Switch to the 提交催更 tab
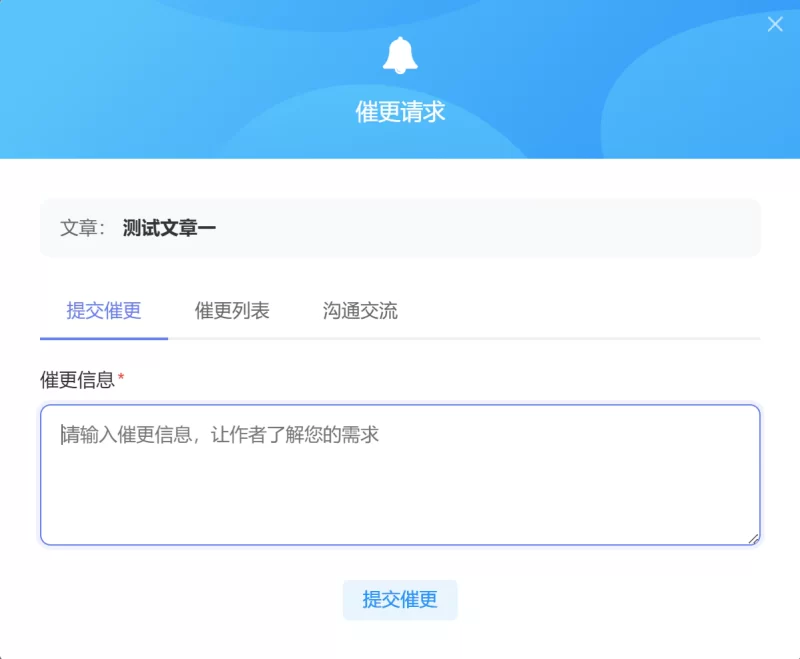800x659 pixels. pos(104,311)
